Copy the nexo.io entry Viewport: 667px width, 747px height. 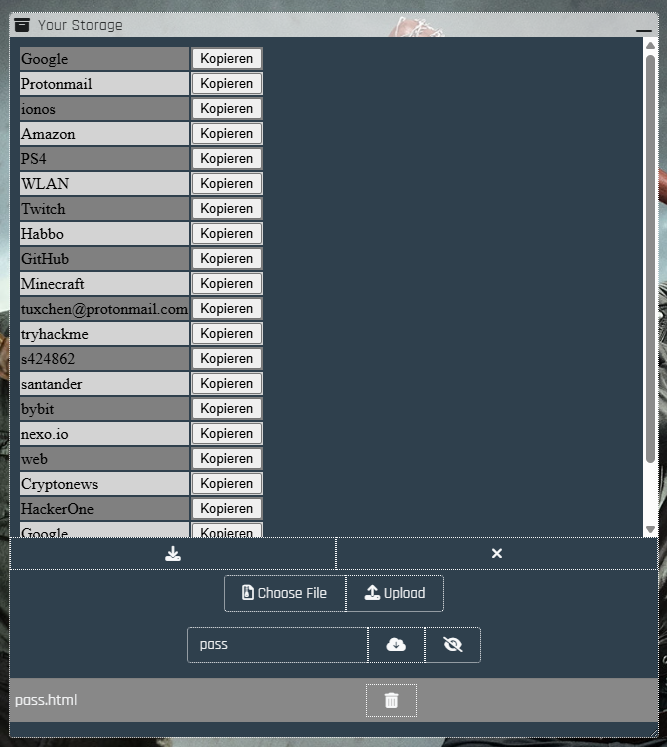click(227, 434)
